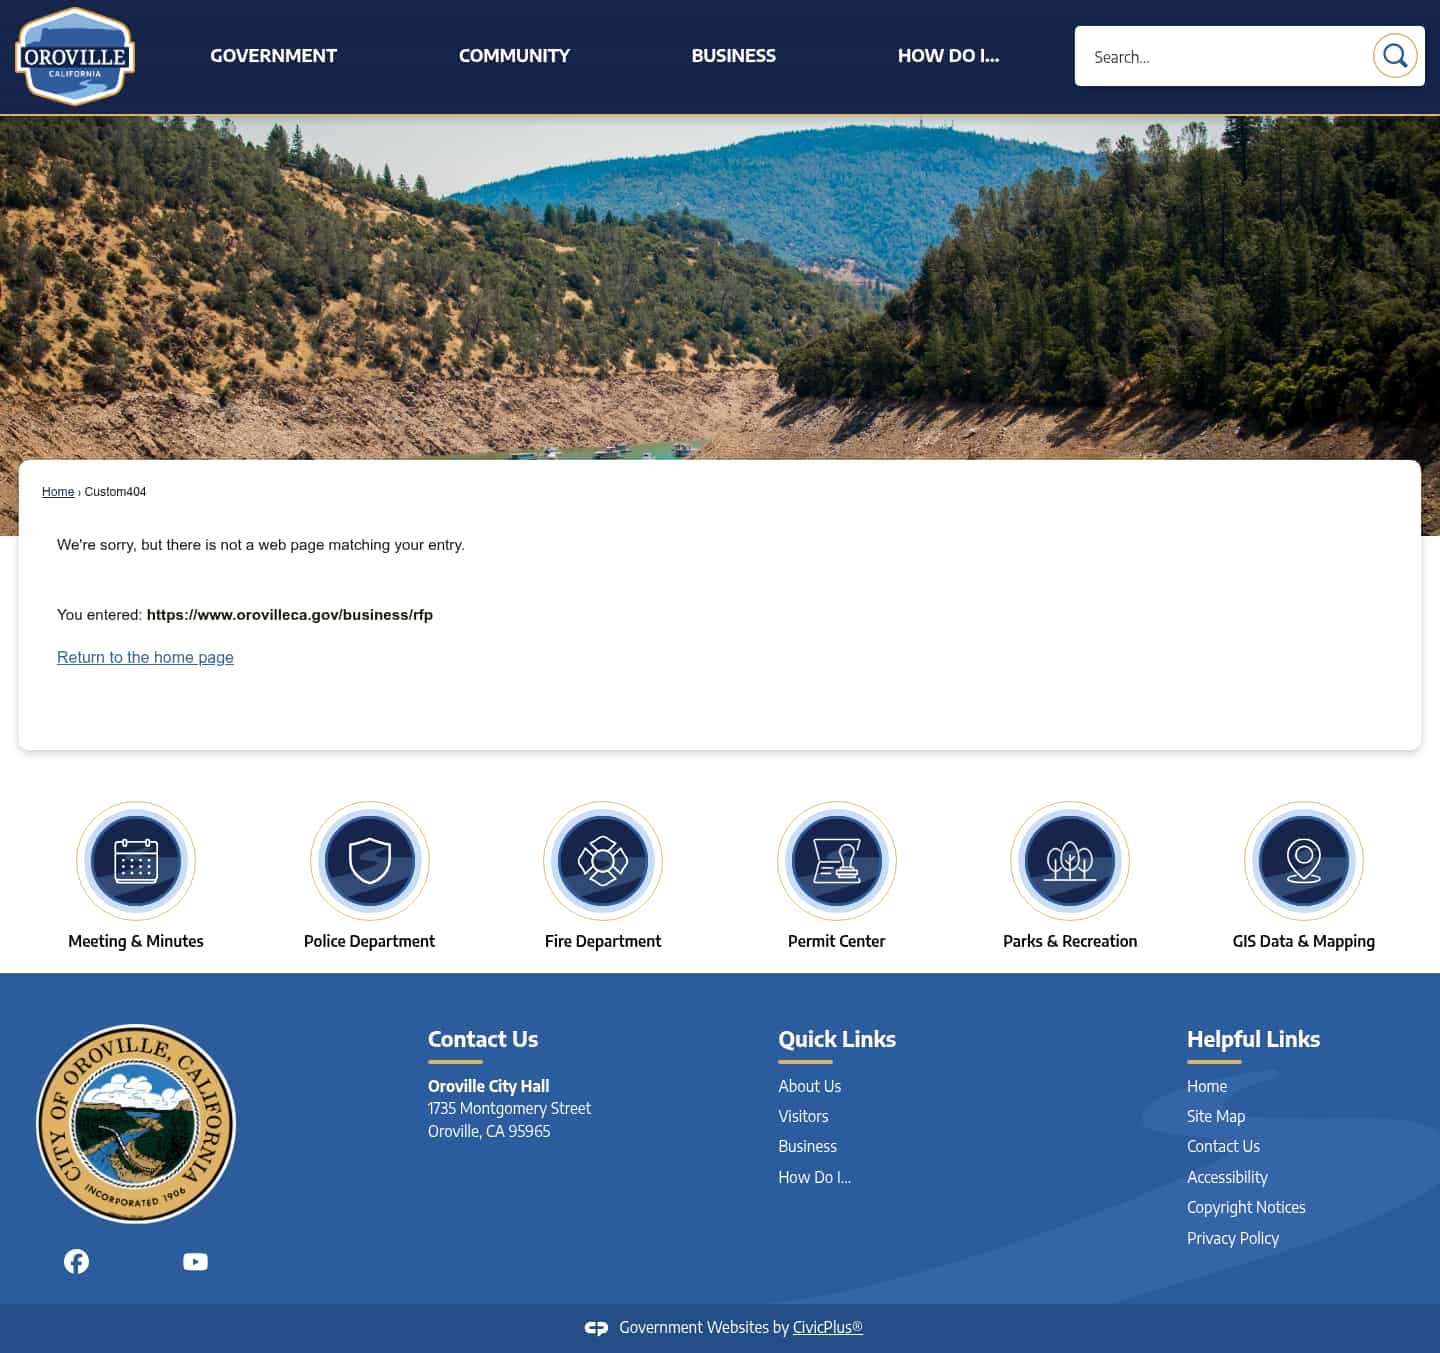Open the GOVERNMENT menu
Screen dimensions: 1440x1353
point(273,55)
